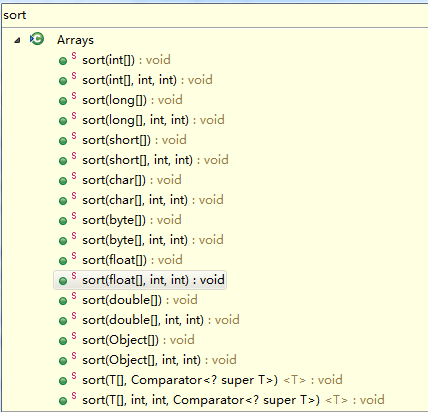The width and height of the screenshot is (428, 412).
Task: Click green method icon beside sort(int[])
Action: click(x=63, y=61)
